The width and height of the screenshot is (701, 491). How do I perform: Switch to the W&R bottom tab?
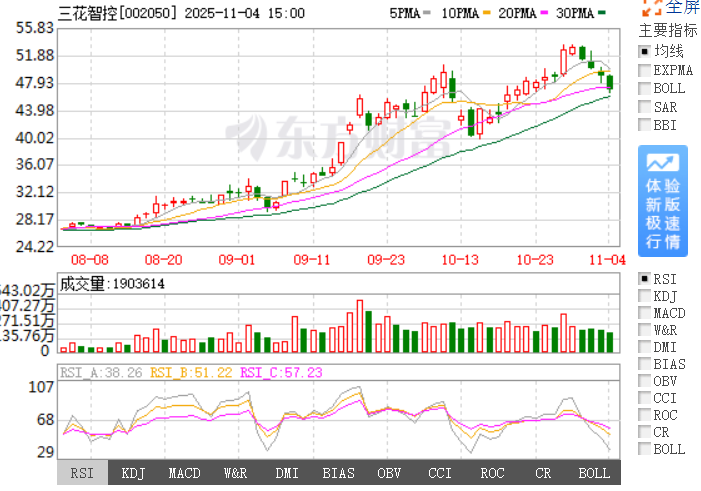click(235, 473)
